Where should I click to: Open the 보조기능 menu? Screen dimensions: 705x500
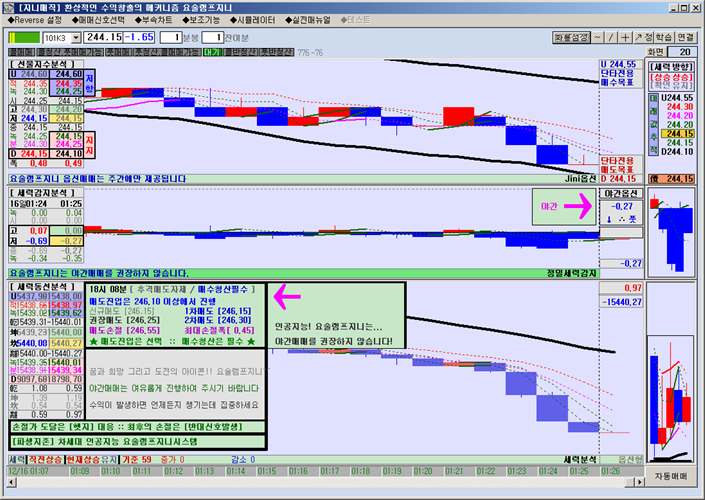[201, 20]
